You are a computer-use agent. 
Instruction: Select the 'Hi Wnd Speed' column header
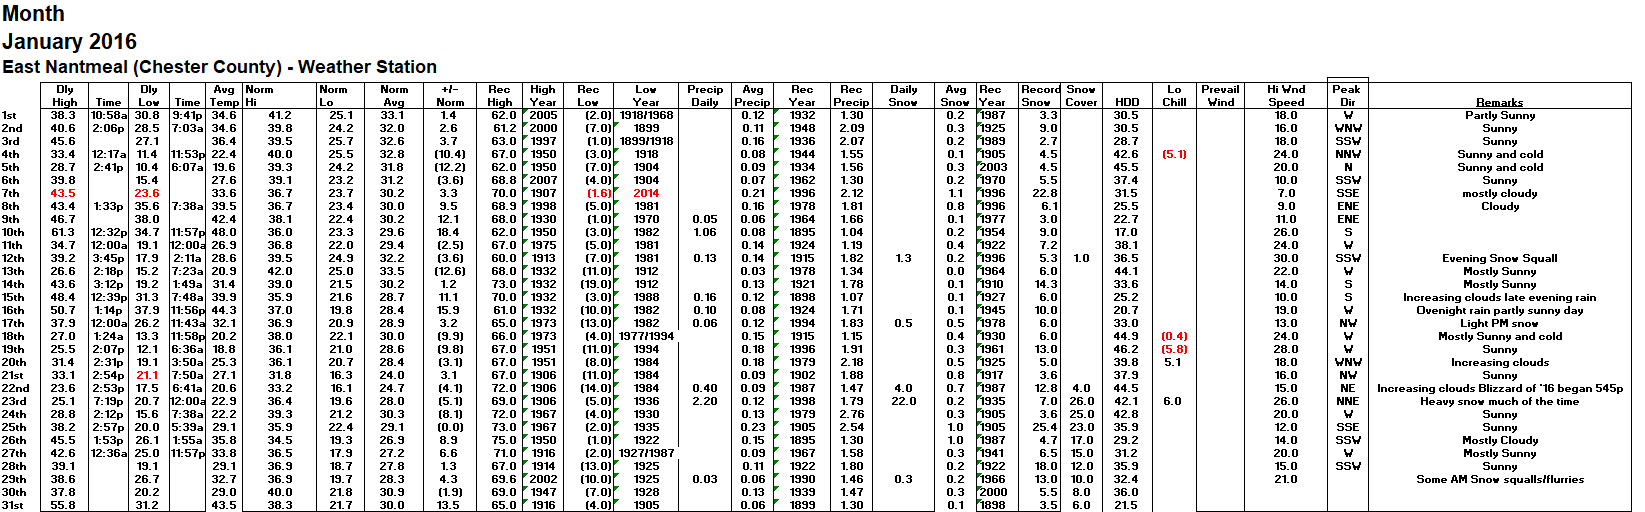click(1286, 95)
